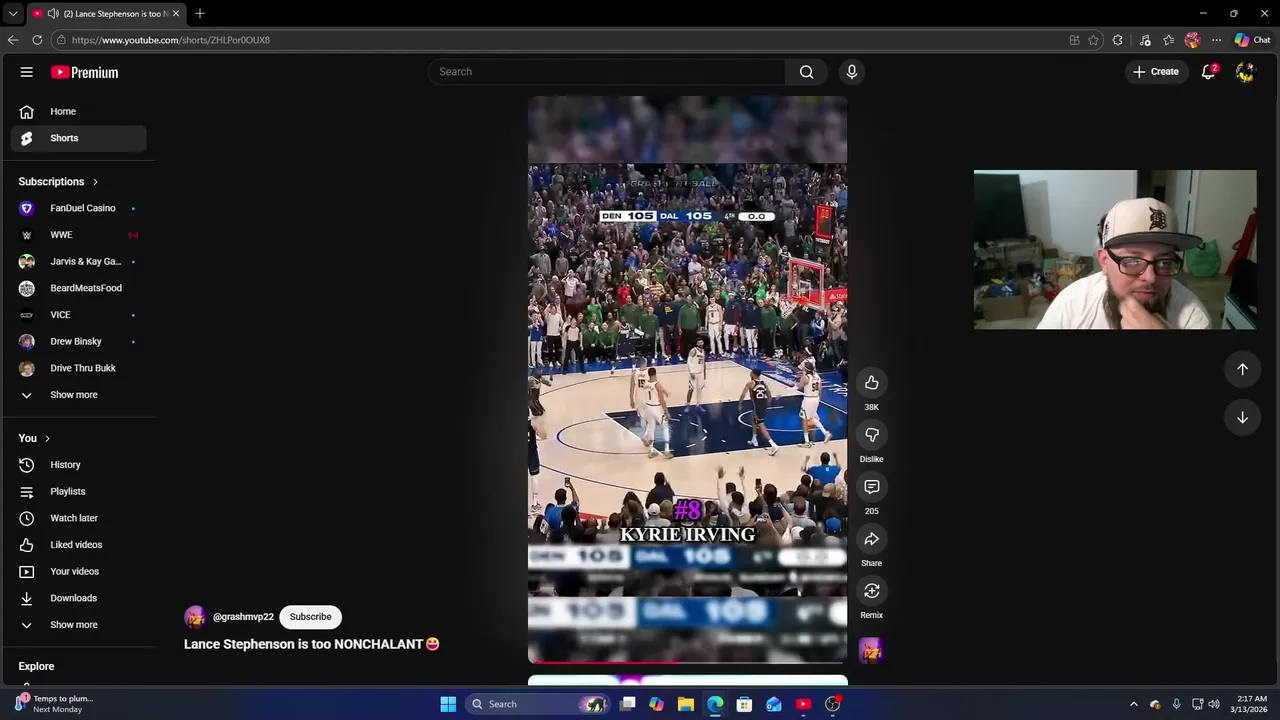The image size is (1280, 720).
Task: Show hidden system tray icons
Action: (x=1133, y=704)
